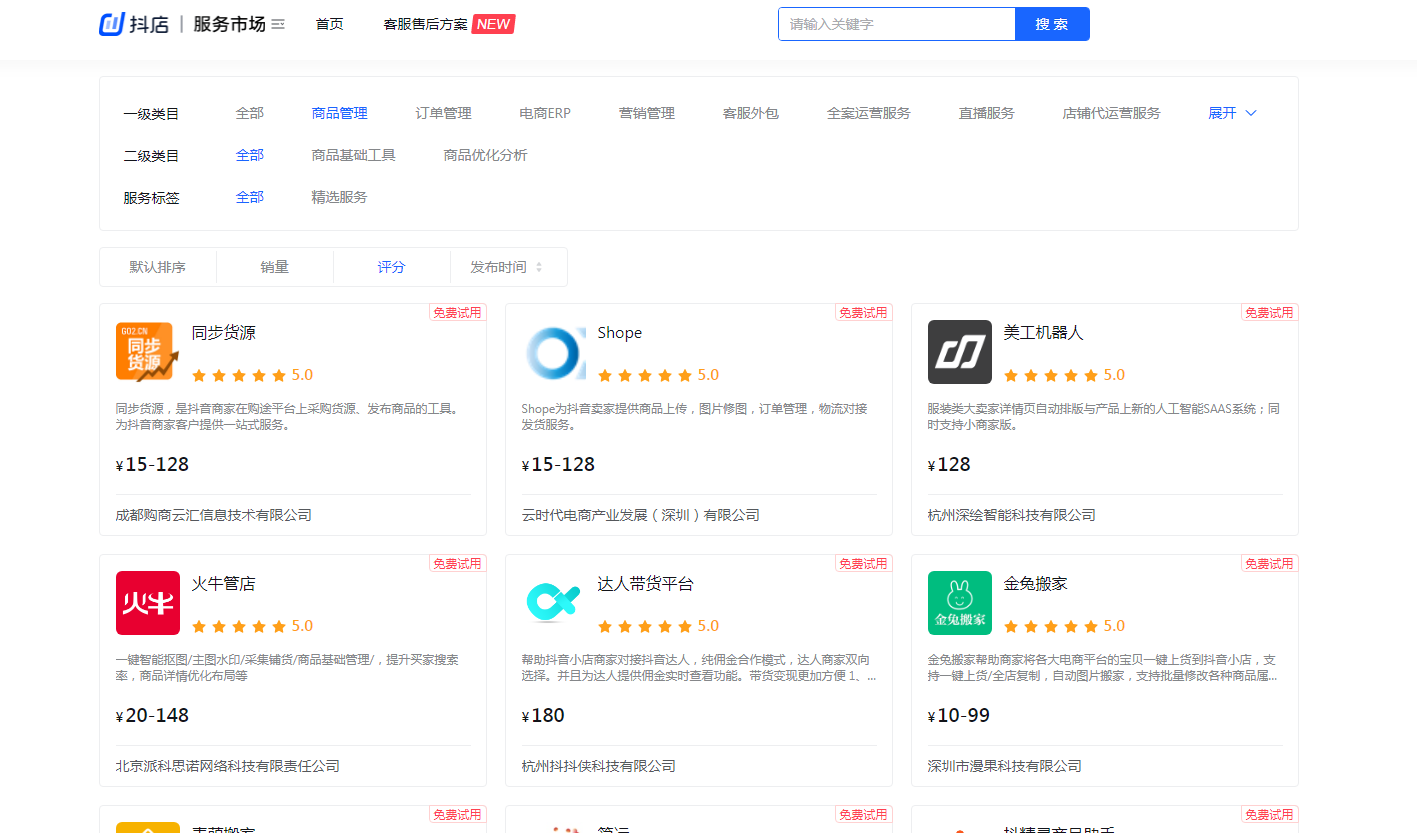Image resolution: width=1417 pixels, height=833 pixels.
Task: Select the 客服外包 category
Action: pos(751,113)
